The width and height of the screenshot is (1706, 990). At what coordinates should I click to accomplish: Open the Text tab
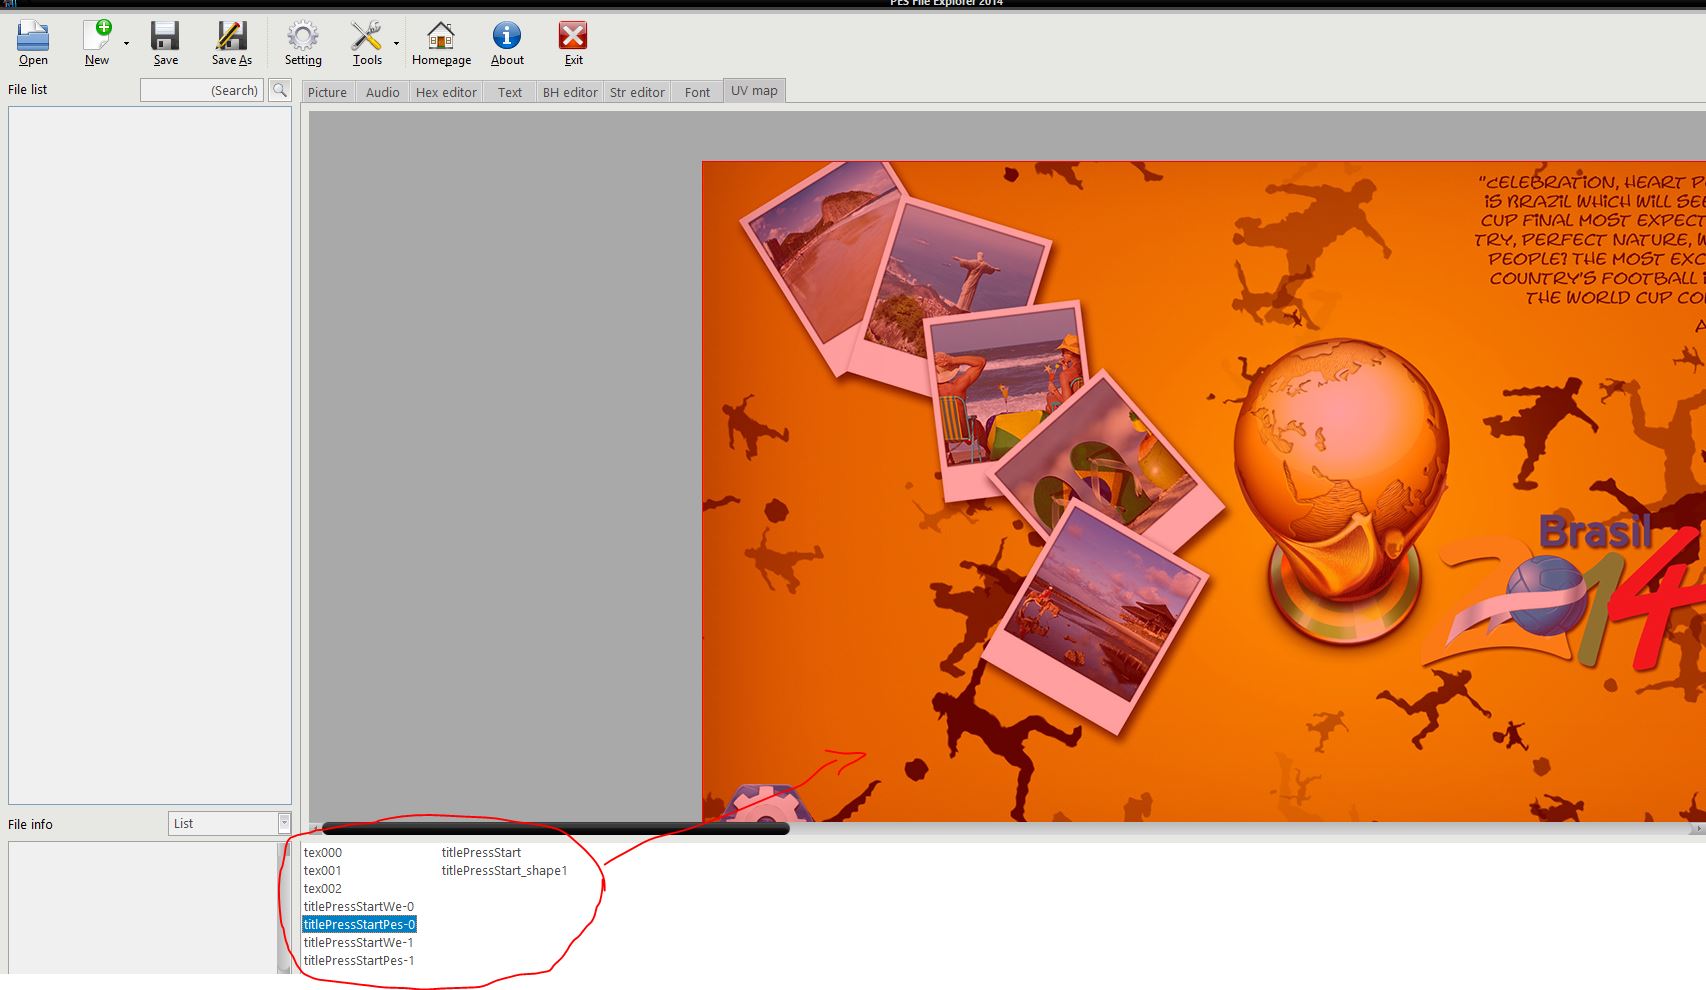(510, 92)
